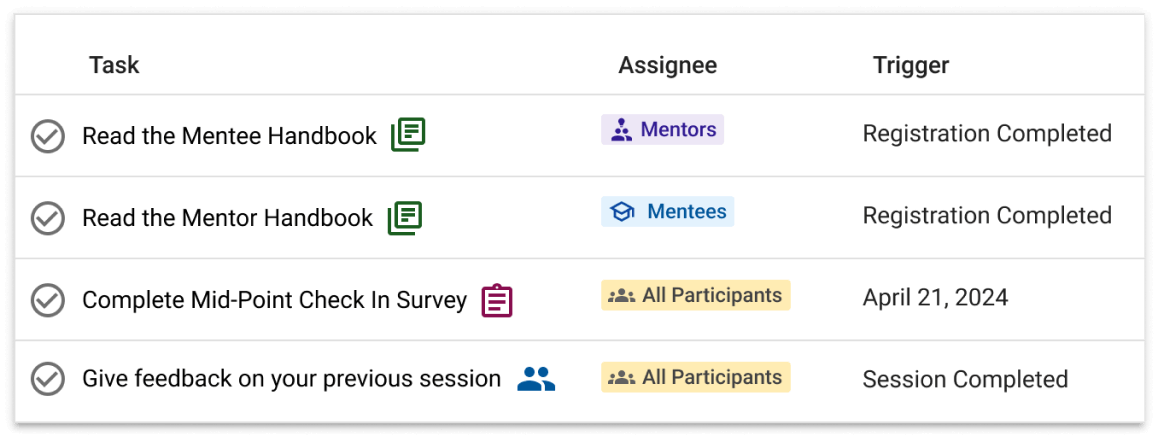Toggle the check circle for Read the Mentee Handbook
This screenshot has height=438, width=1158.
[48, 136]
